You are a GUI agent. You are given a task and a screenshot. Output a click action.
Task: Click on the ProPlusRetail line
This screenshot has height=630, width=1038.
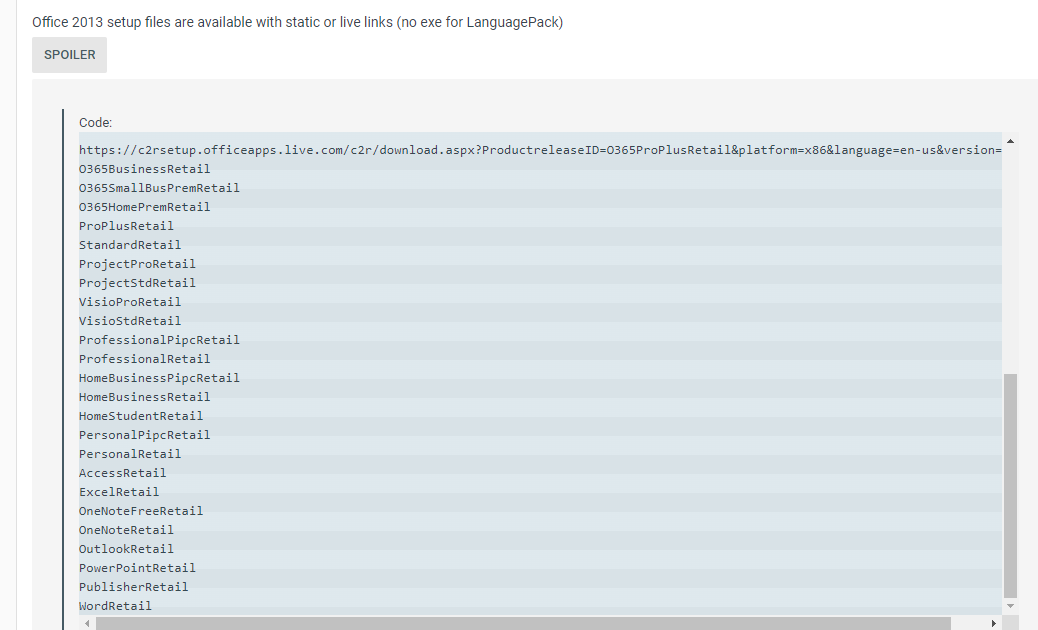126,226
